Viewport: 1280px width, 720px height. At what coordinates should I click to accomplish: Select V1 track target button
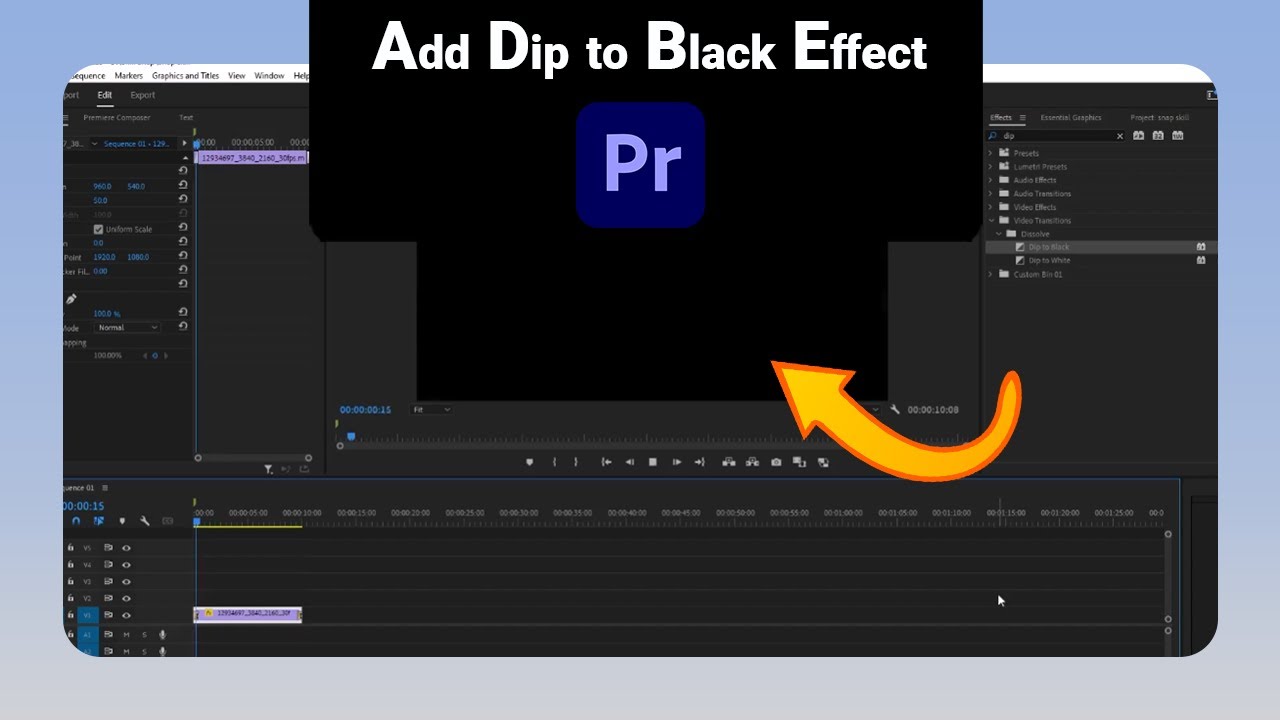88,615
